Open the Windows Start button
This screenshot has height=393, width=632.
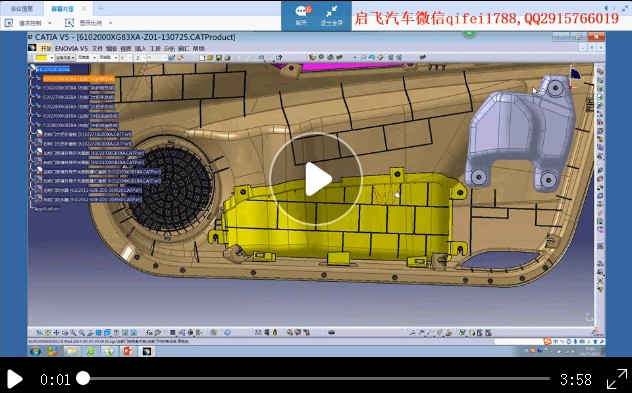(35, 351)
